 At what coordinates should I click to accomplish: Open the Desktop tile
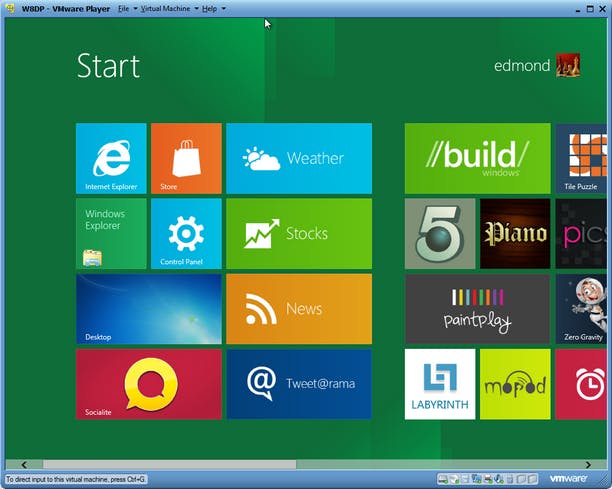pos(149,309)
